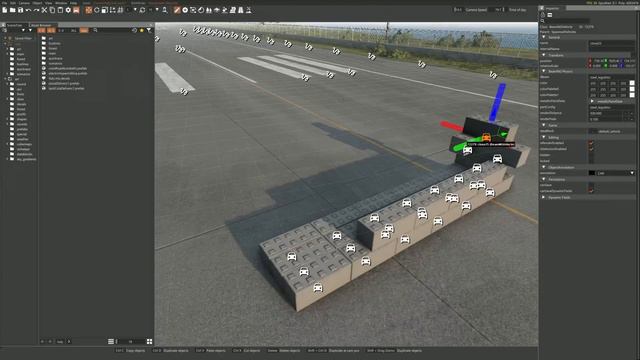Screen dimensions: 640x360
Task: Click the asset browser filter funnel icon
Action: (x=149, y=30)
